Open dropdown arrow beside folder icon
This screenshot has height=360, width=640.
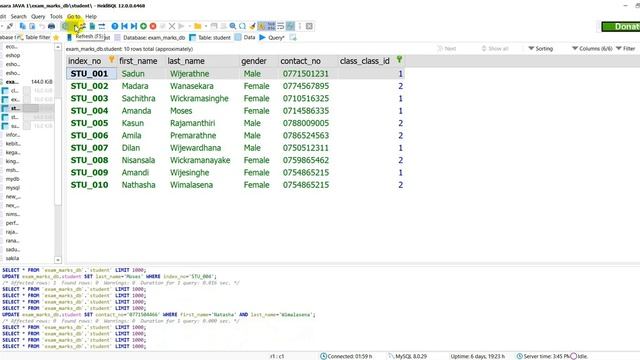pos(206,26)
